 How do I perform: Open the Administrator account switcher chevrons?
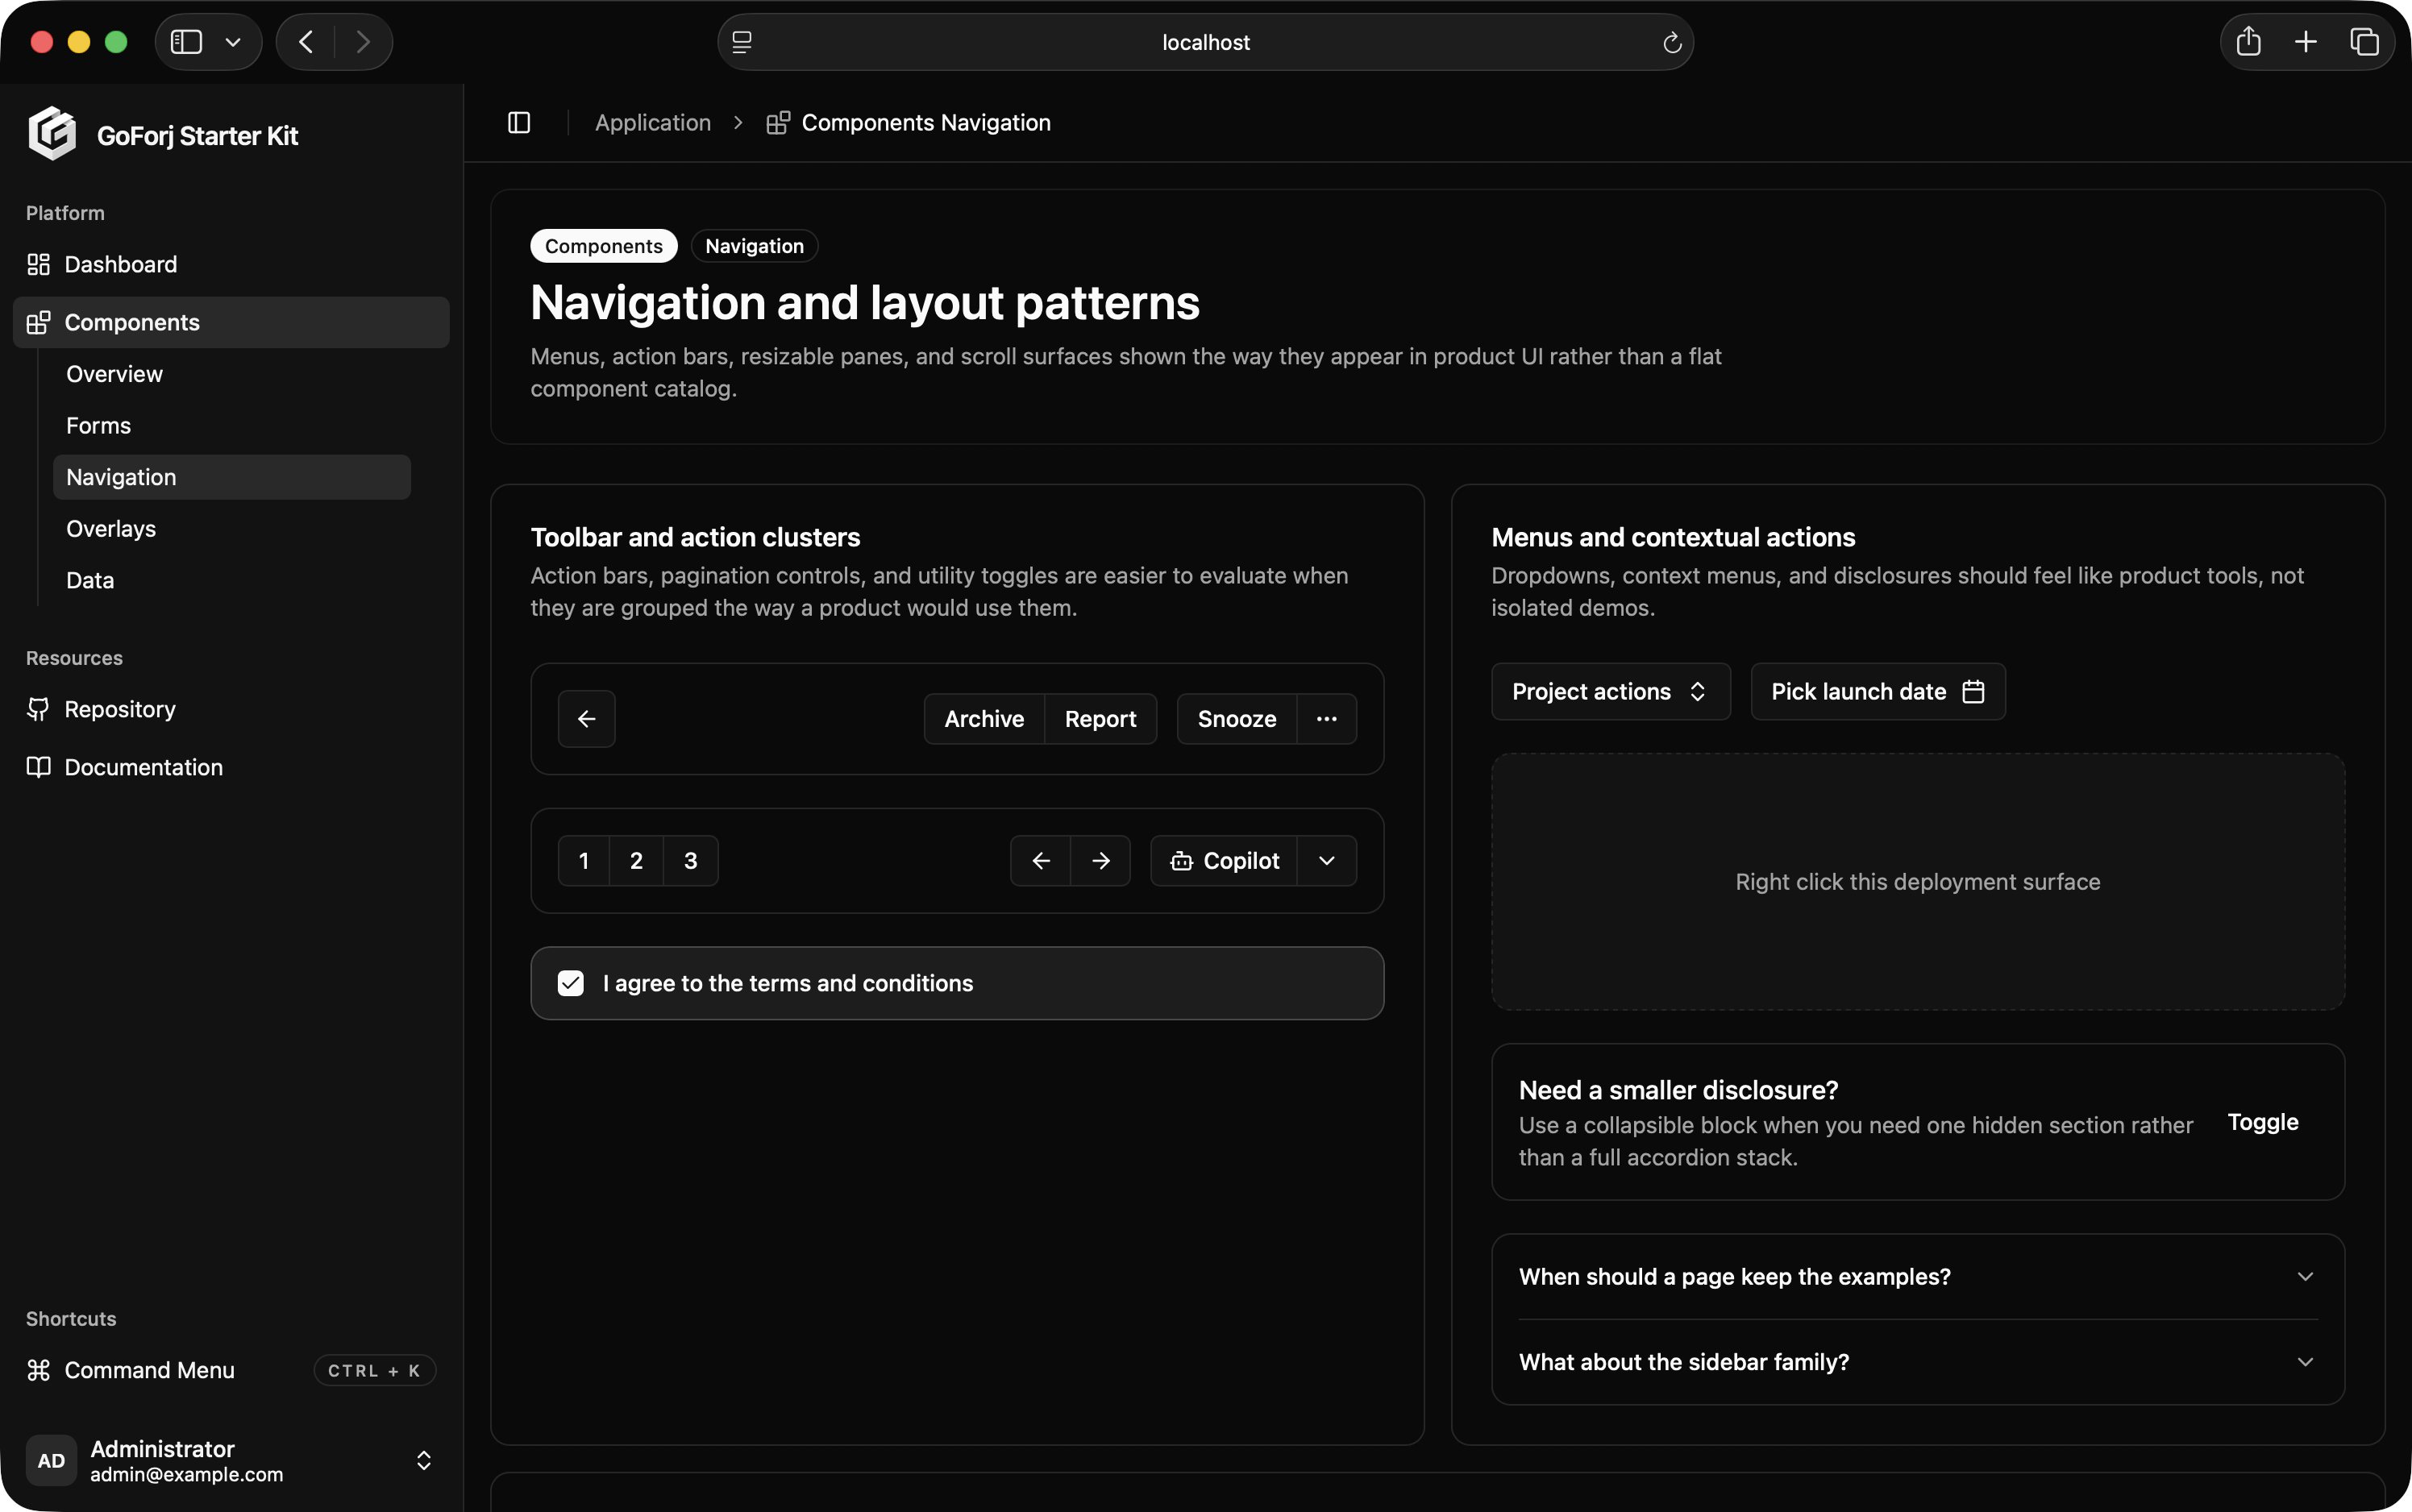424,1461
